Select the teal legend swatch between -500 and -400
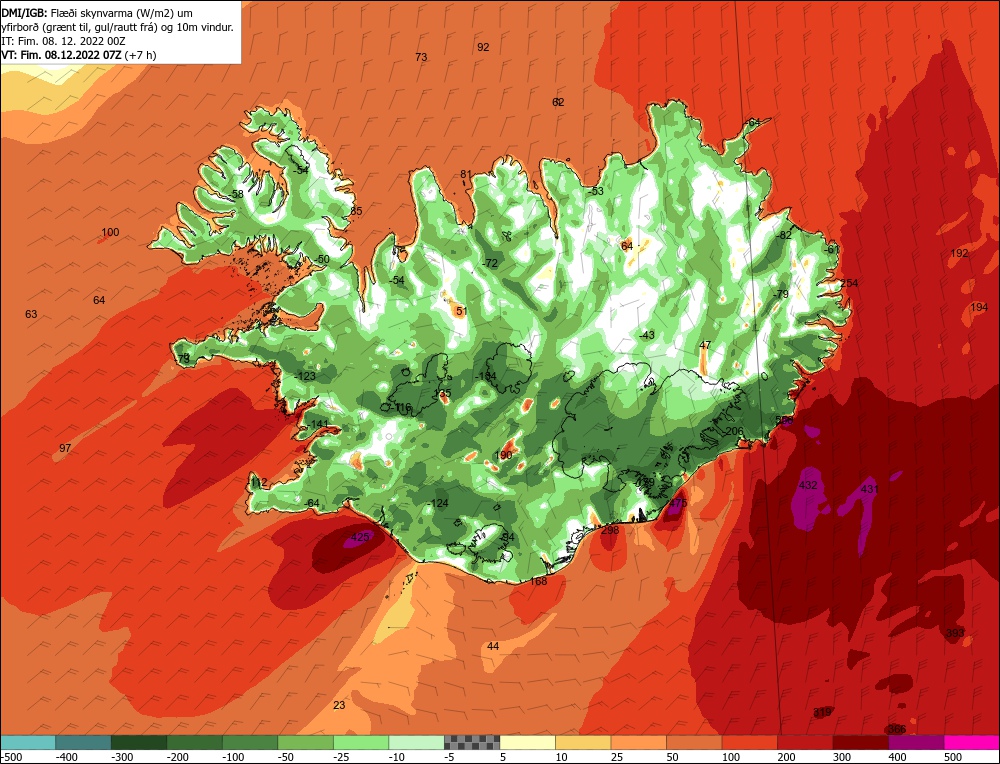This screenshot has height=764, width=1000. click(28, 742)
